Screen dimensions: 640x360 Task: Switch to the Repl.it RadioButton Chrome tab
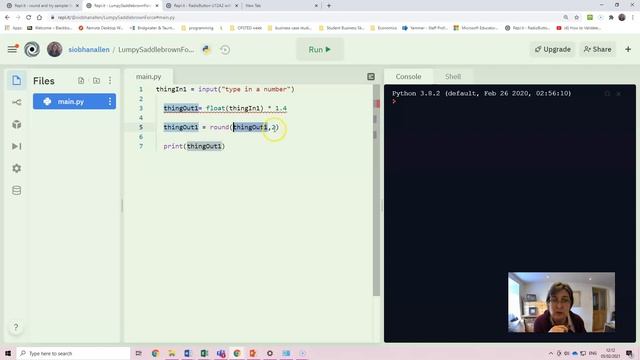[x=202, y=6]
